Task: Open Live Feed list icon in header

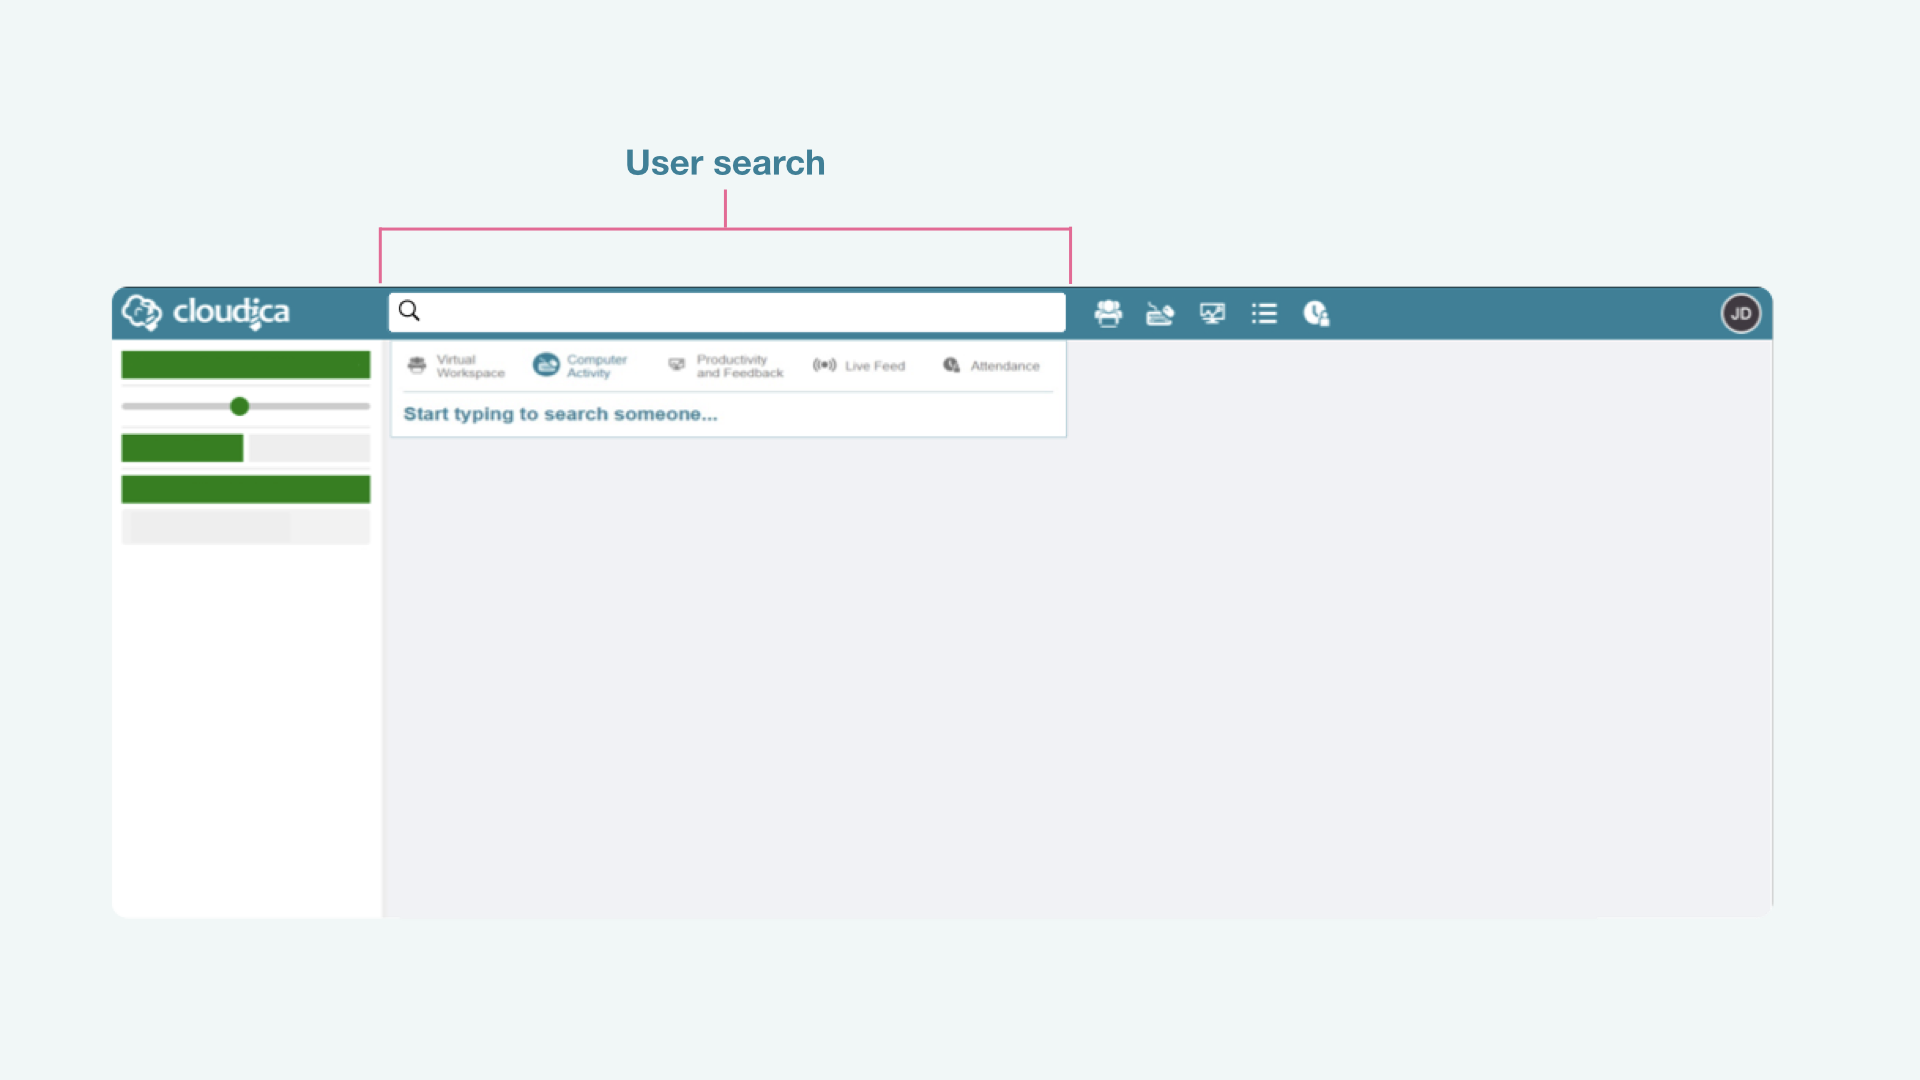Action: 1264,314
